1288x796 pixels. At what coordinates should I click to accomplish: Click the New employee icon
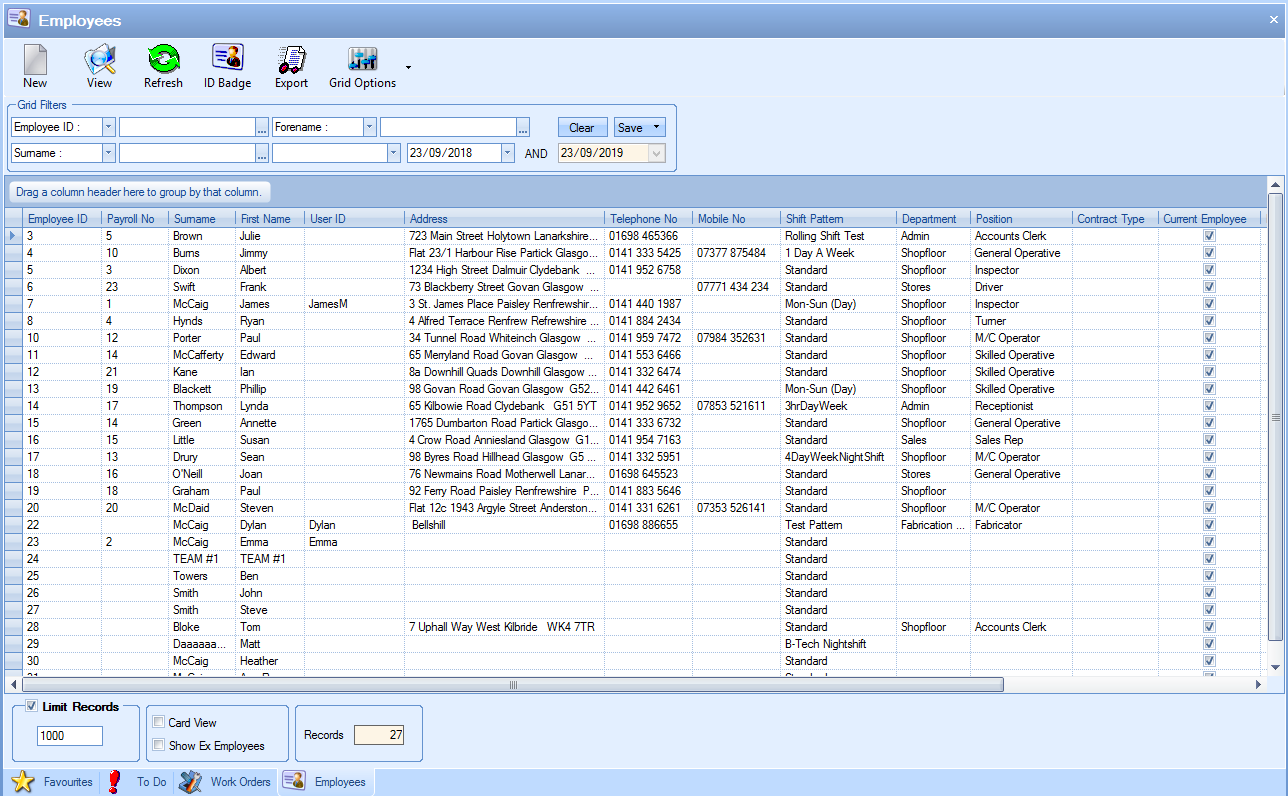pos(35,60)
